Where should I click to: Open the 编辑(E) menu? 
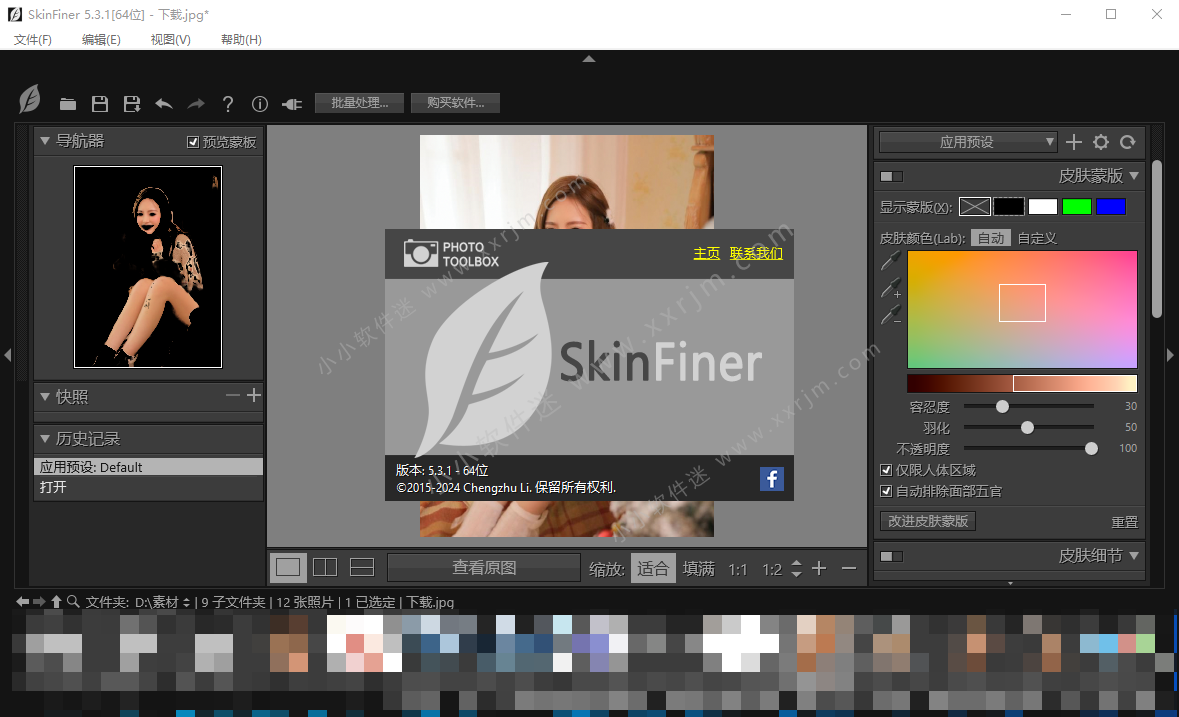tap(101, 39)
